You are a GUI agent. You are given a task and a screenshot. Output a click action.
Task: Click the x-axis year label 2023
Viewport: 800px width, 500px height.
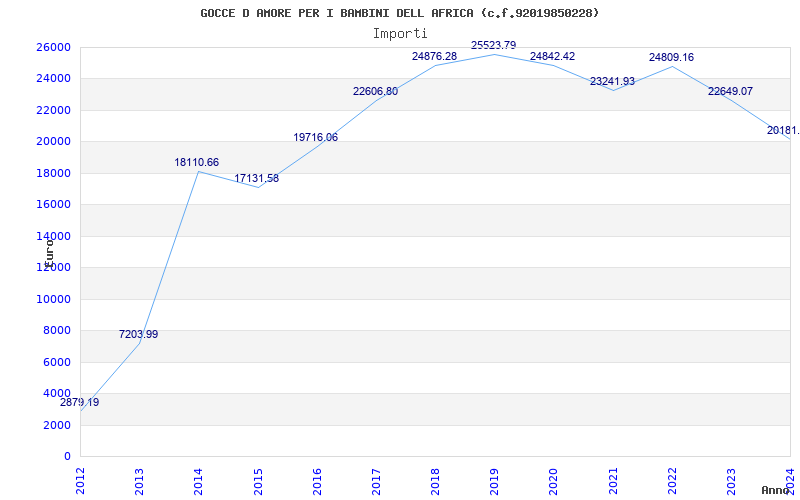[731, 481]
